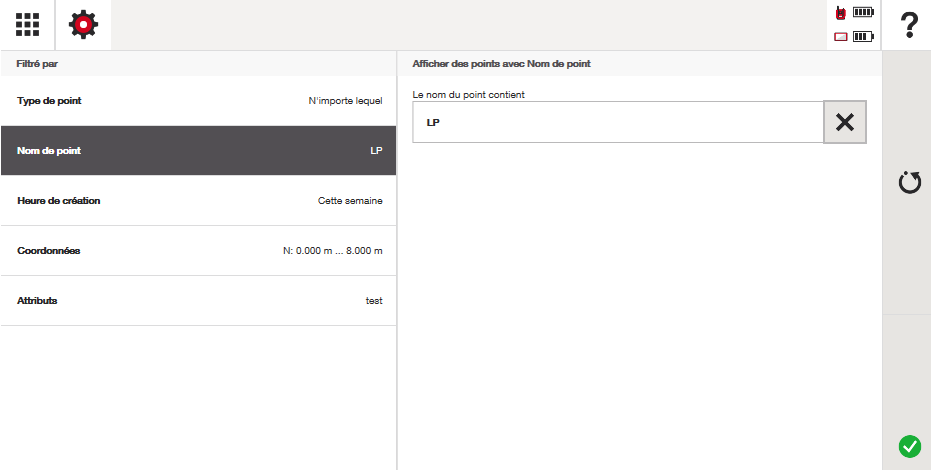
Task: Click the red instrument battery status icon
Action: click(x=841, y=13)
